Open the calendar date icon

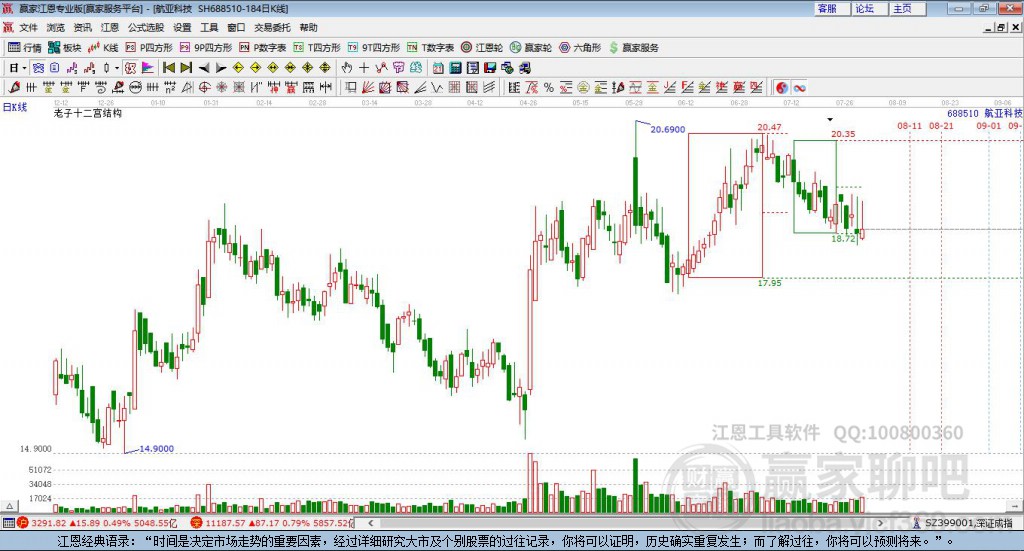coord(438,68)
